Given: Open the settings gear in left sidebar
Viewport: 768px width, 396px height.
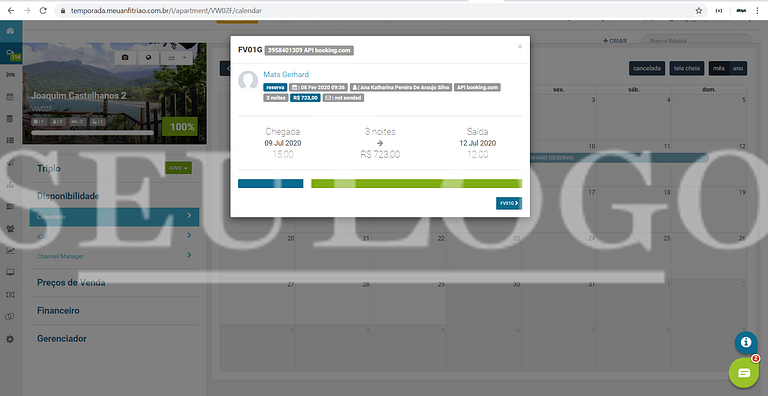Looking at the screenshot, I should 10,339.
